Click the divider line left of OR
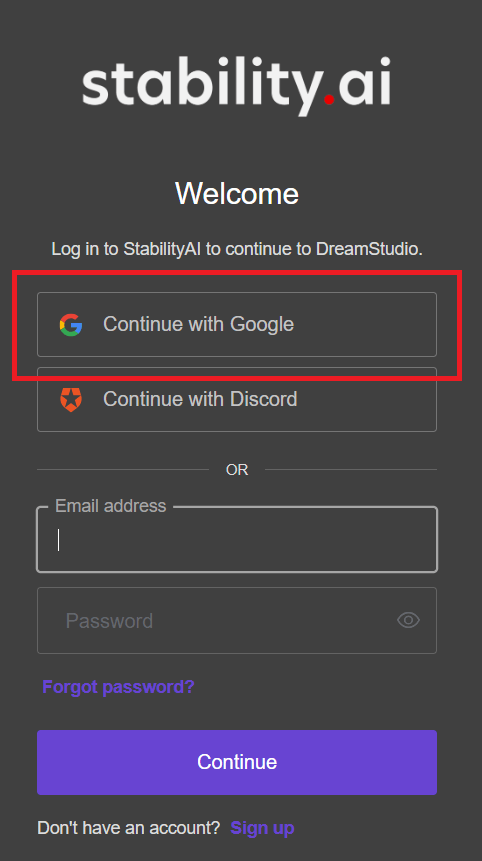Viewport: 482px width, 861px height. pyautogui.click(x=123, y=469)
